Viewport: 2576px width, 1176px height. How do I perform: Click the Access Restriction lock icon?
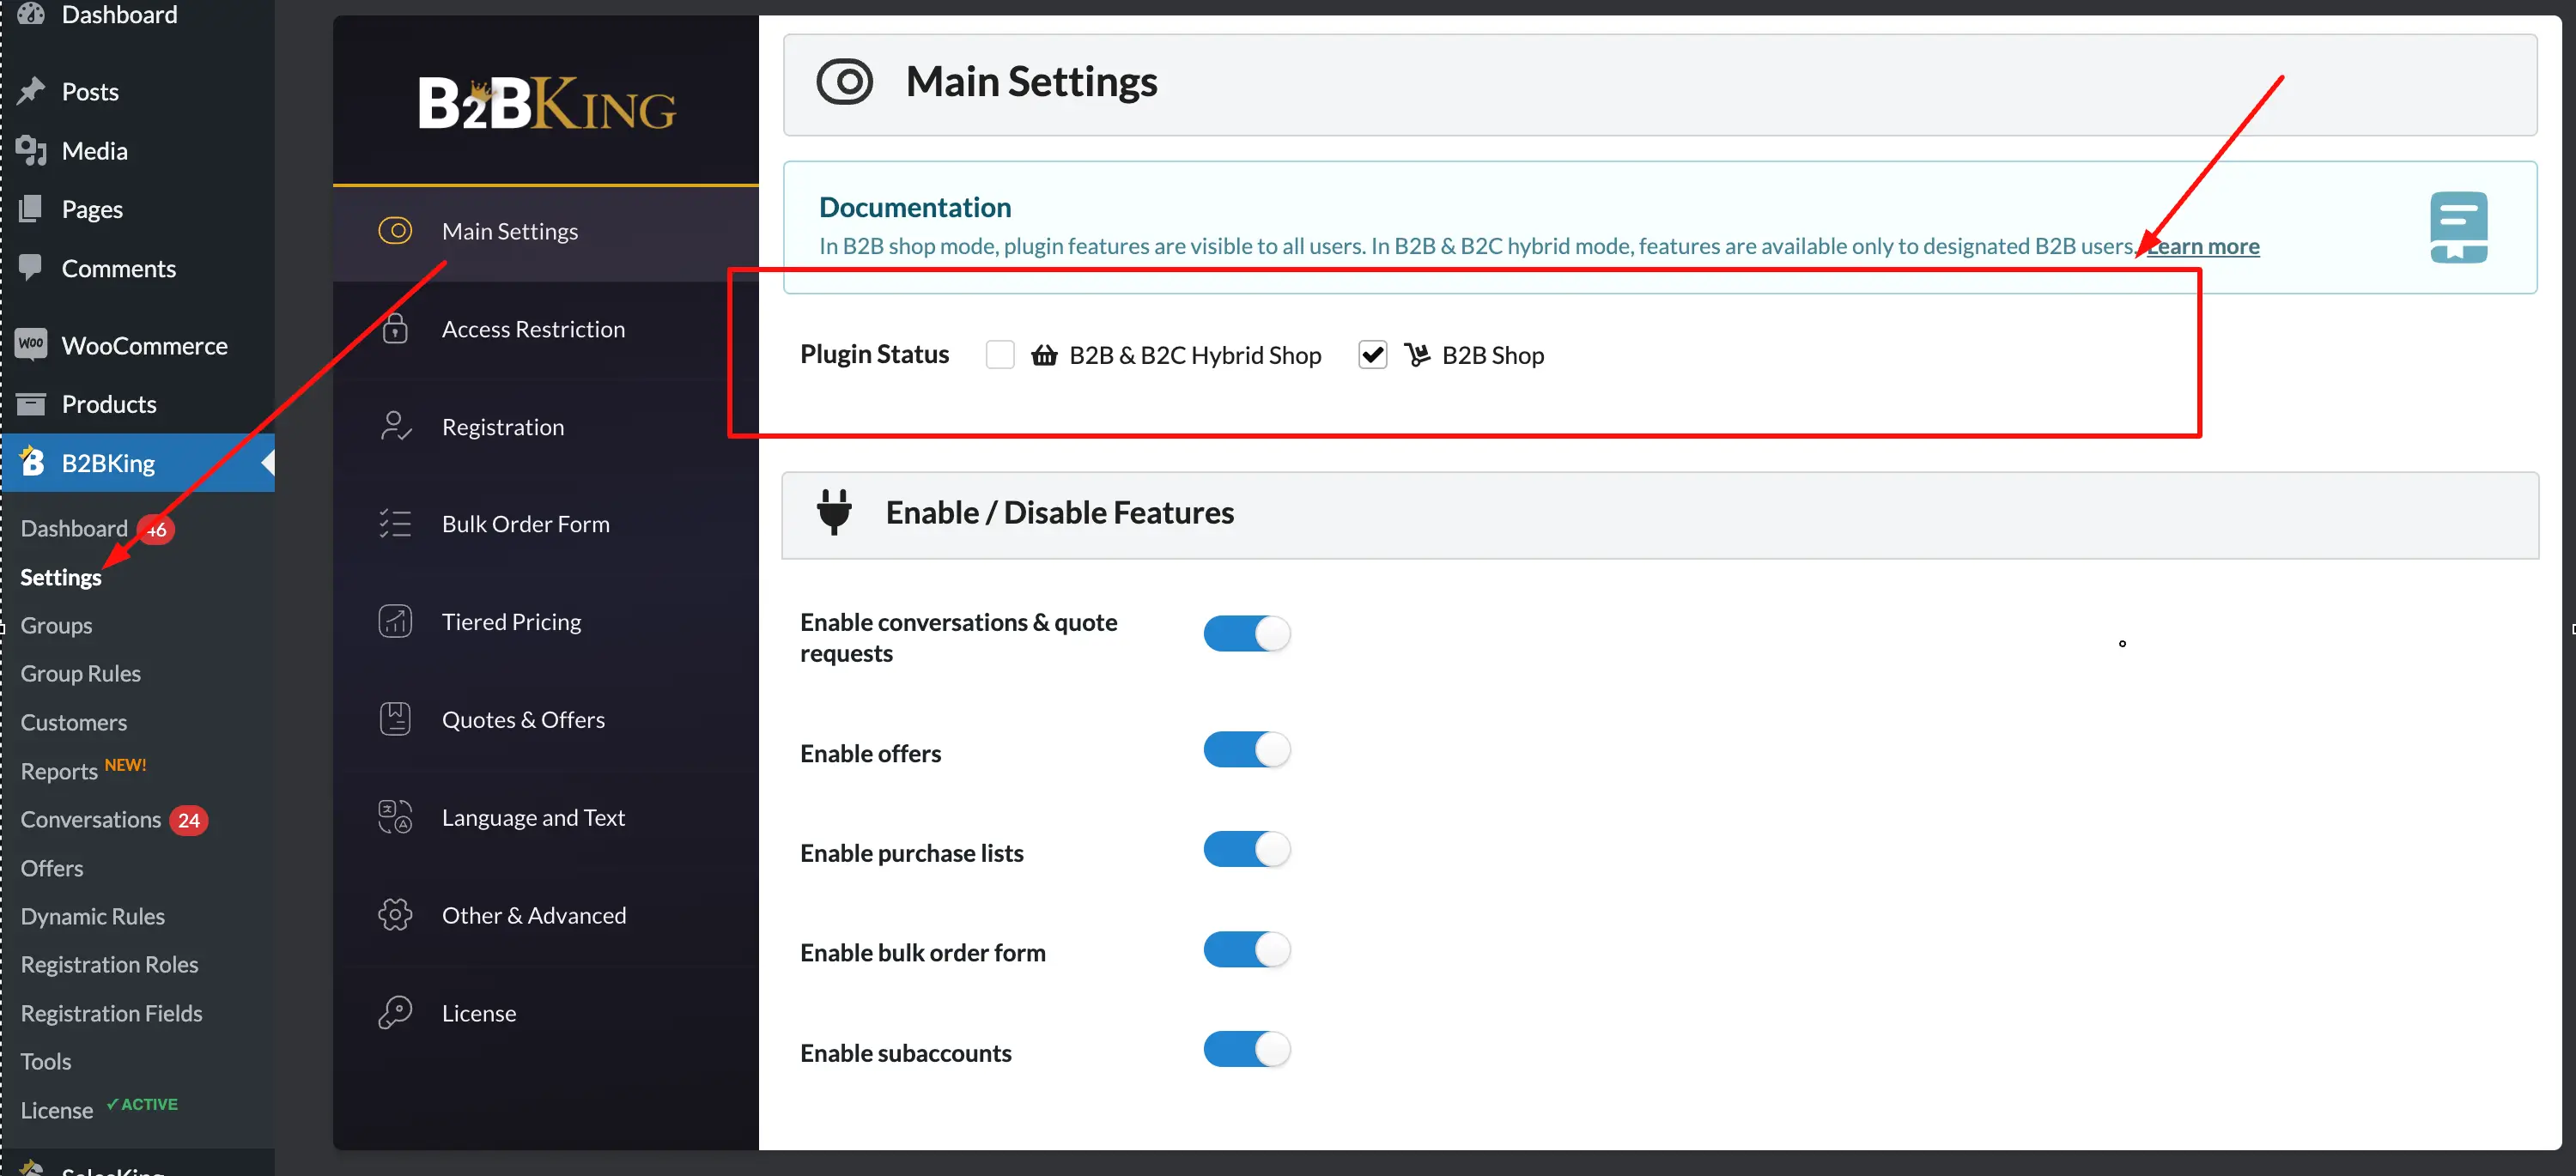(x=395, y=328)
